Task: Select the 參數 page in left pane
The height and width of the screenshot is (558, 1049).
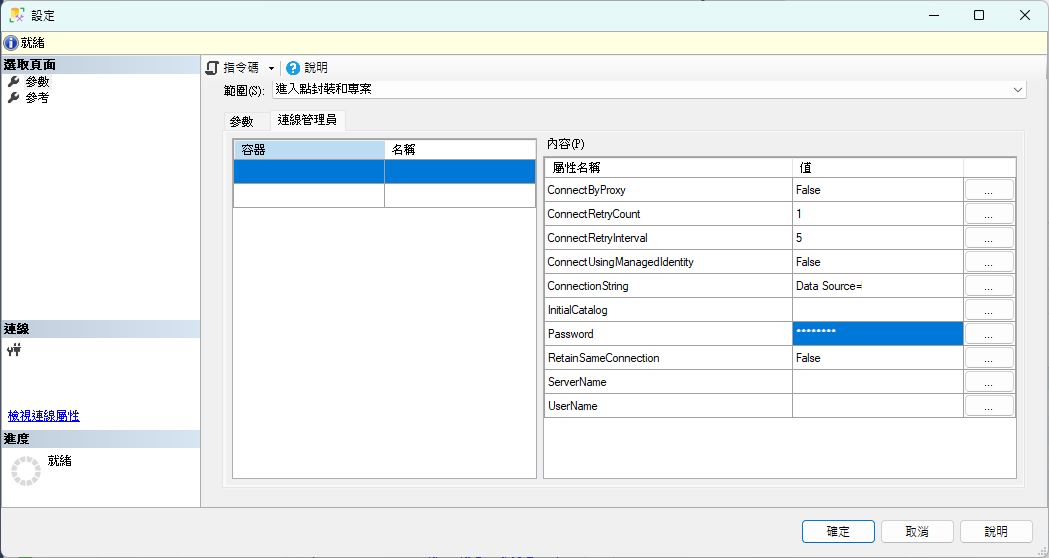Action: (37, 82)
